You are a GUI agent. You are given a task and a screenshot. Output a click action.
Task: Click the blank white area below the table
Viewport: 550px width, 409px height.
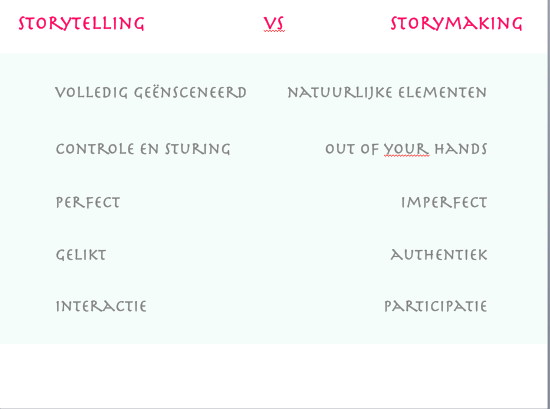click(x=274, y=375)
